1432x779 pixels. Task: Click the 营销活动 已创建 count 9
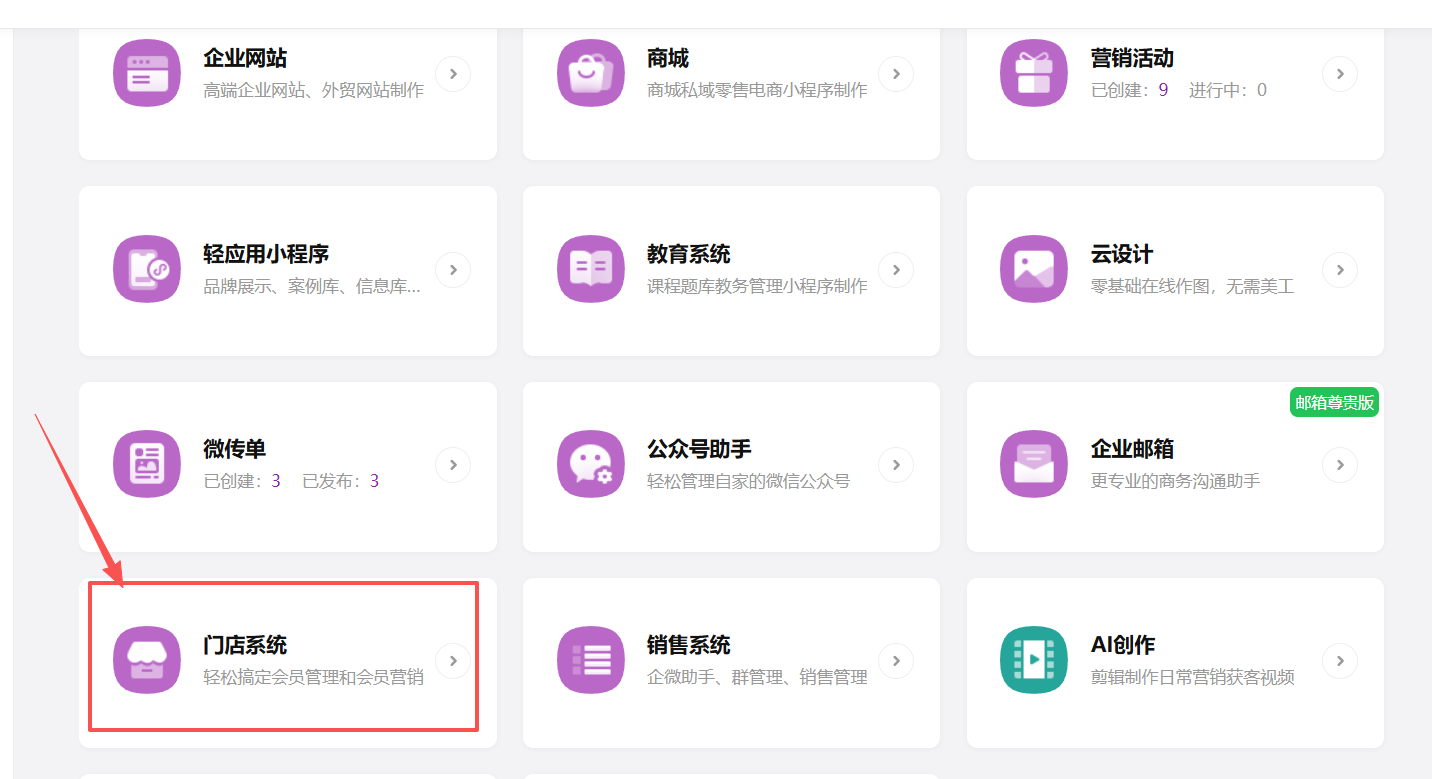pos(1163,90)
